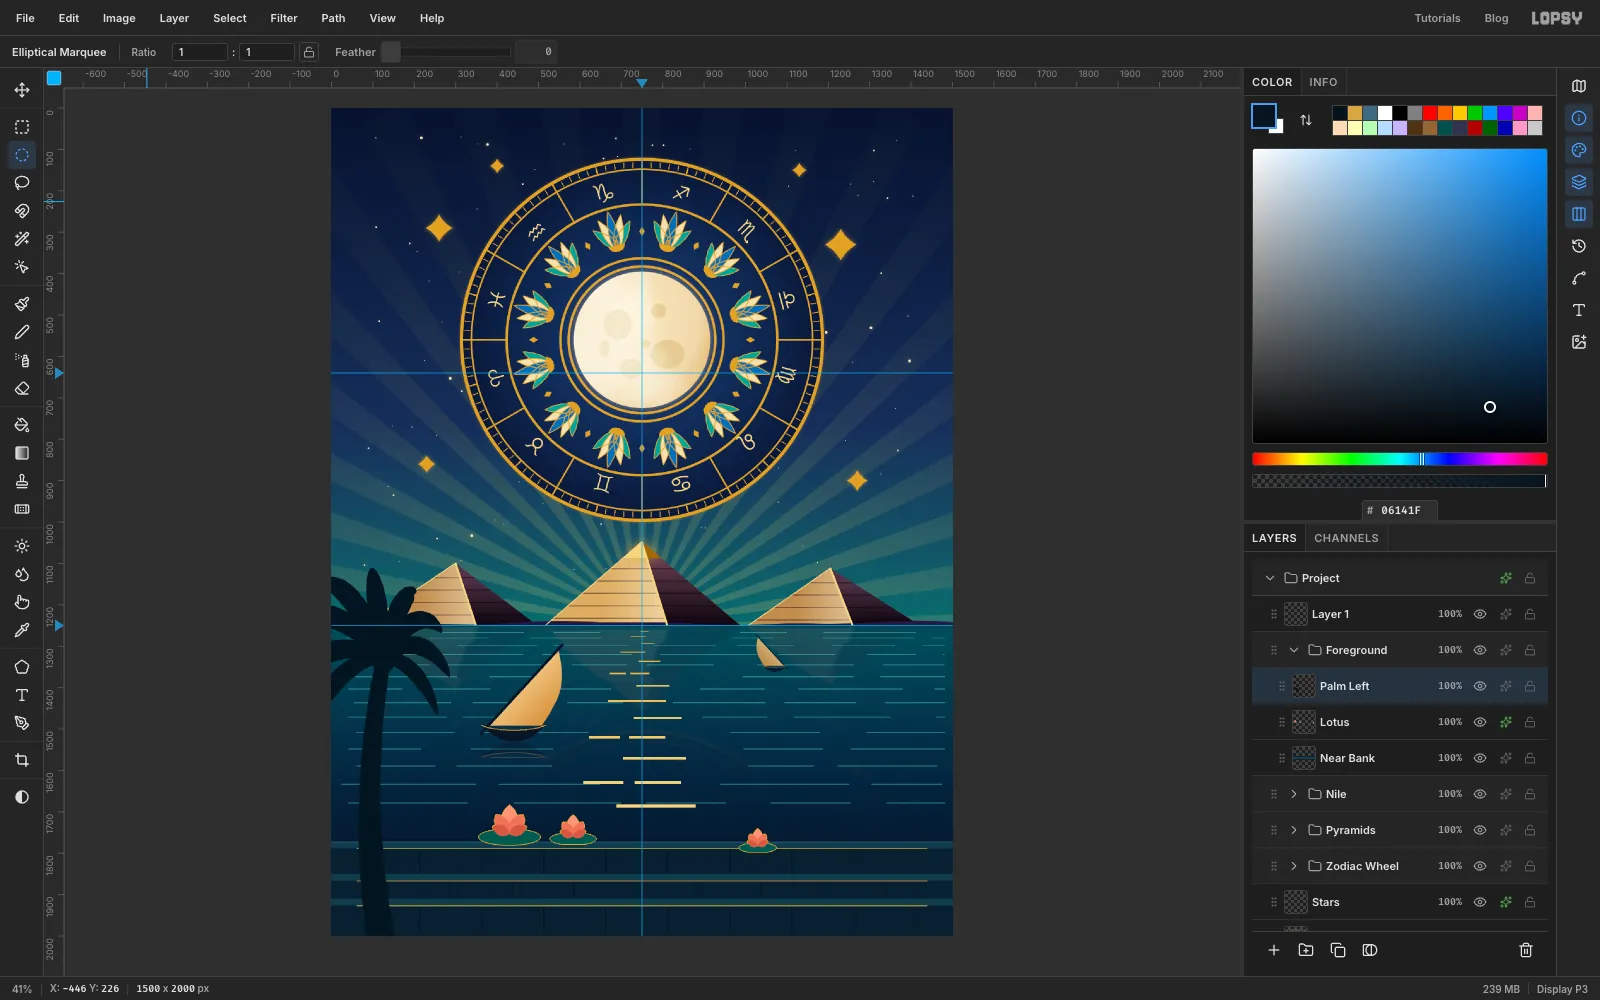Select the Move tool
1600x1000 pixels.
[x=22, y=90]
